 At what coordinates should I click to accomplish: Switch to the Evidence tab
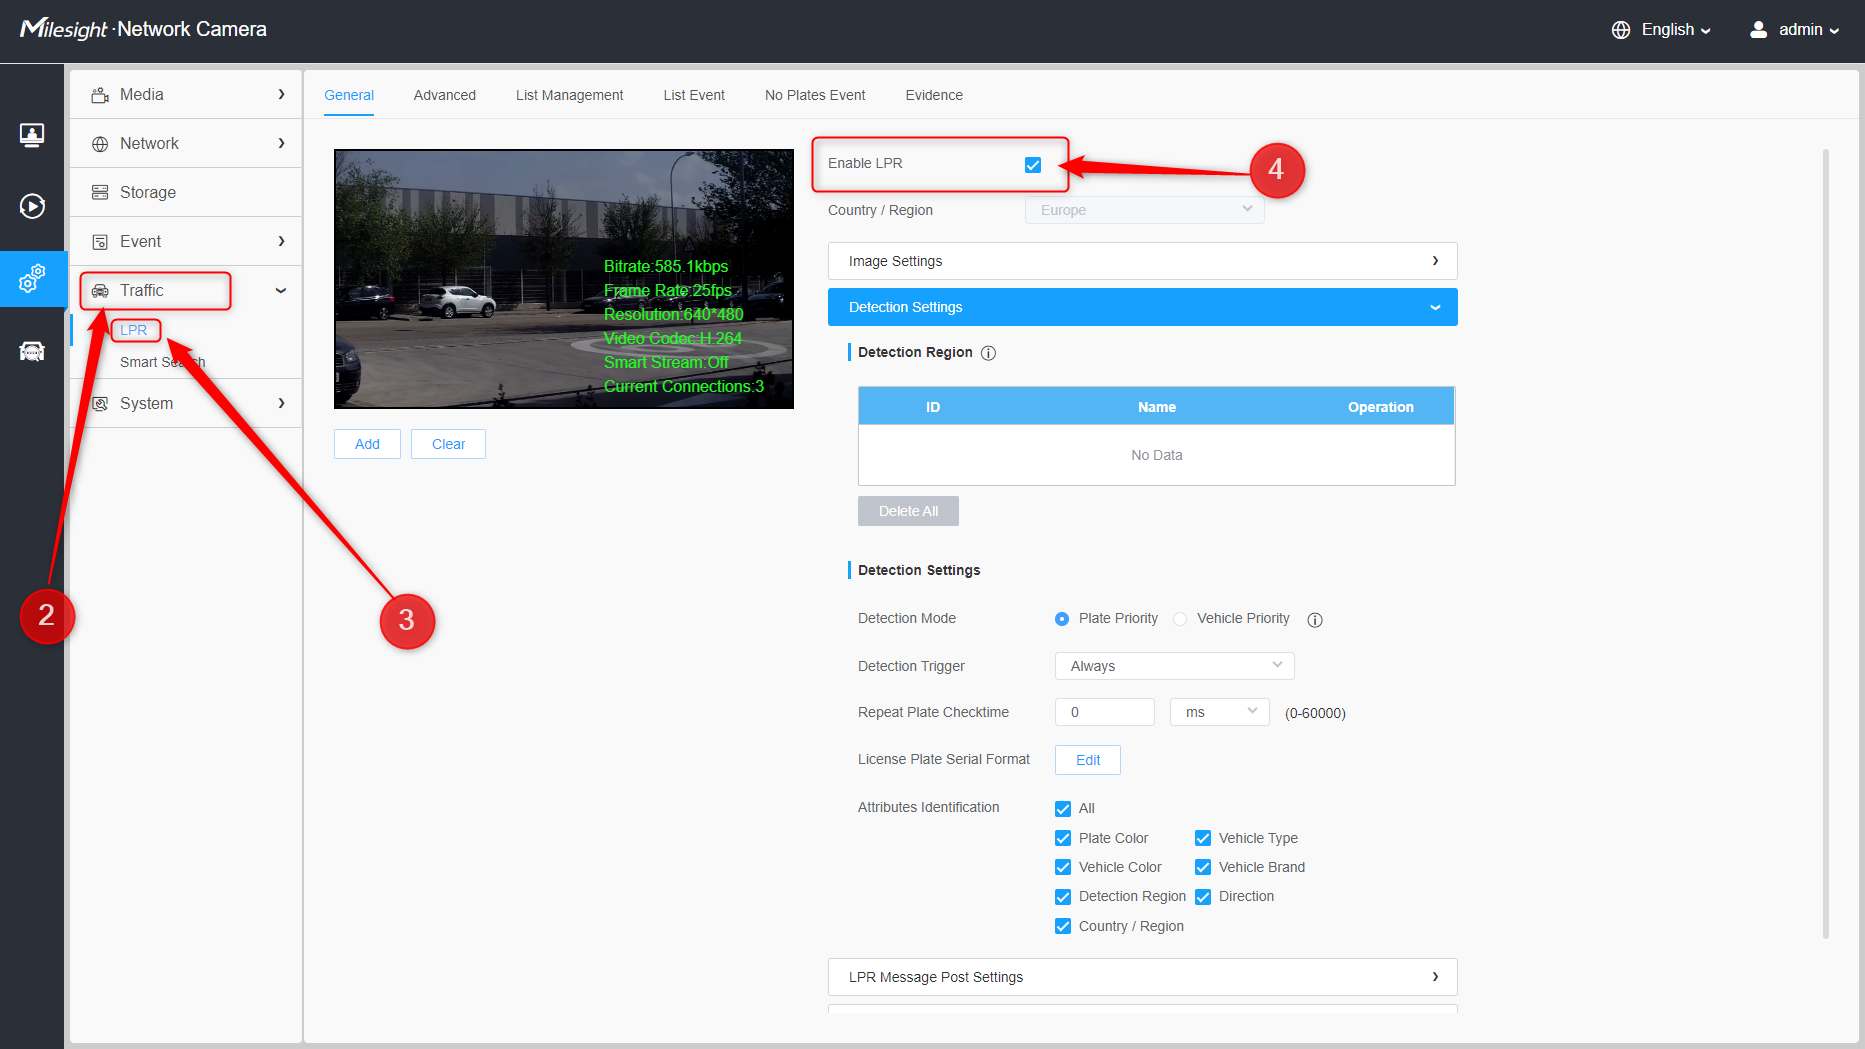[934, 95]
